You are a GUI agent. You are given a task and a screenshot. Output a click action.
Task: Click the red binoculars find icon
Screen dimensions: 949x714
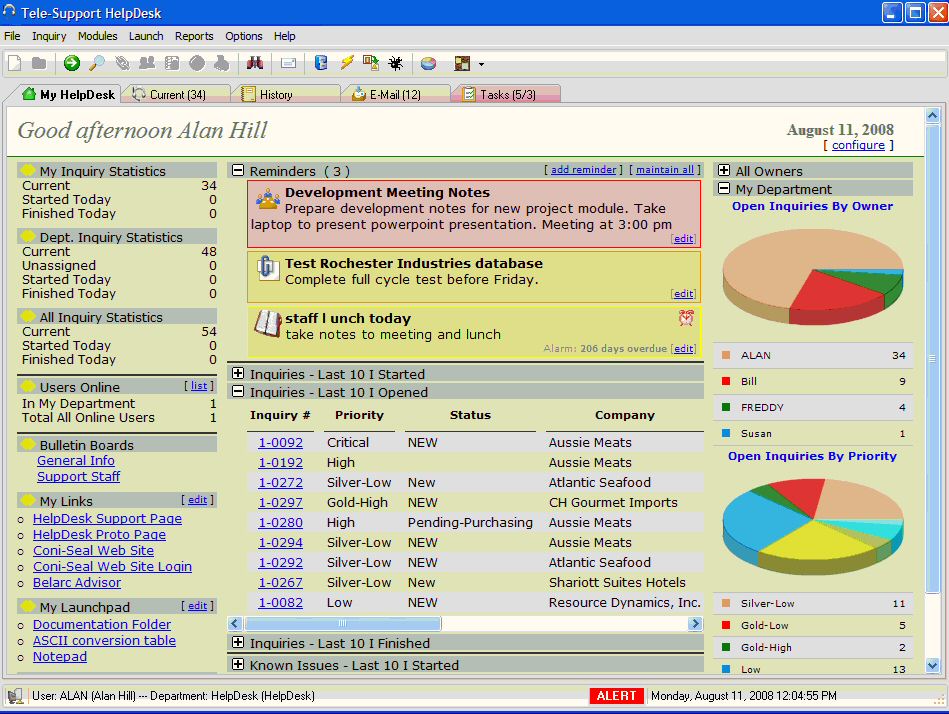tap(255, 63)
